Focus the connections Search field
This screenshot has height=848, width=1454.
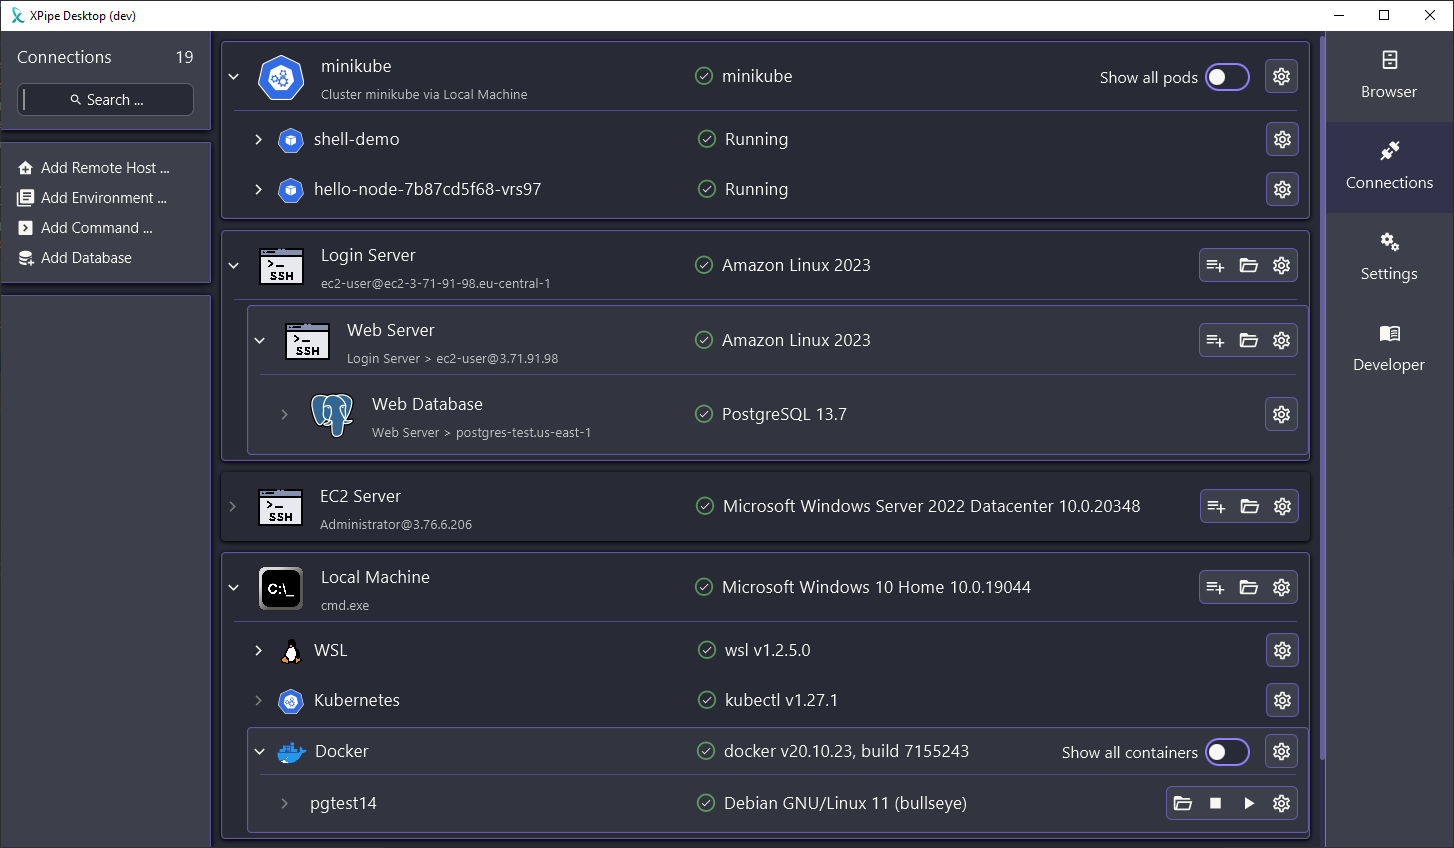(x=105, y=99)
